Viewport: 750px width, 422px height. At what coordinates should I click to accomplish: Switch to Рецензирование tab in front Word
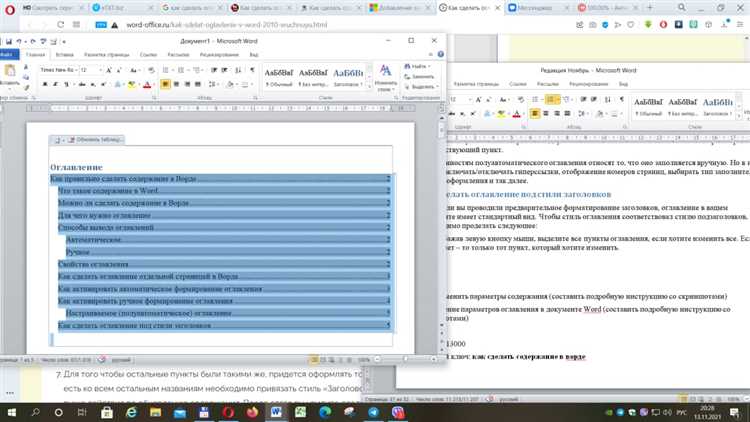[x=219, y=55]
